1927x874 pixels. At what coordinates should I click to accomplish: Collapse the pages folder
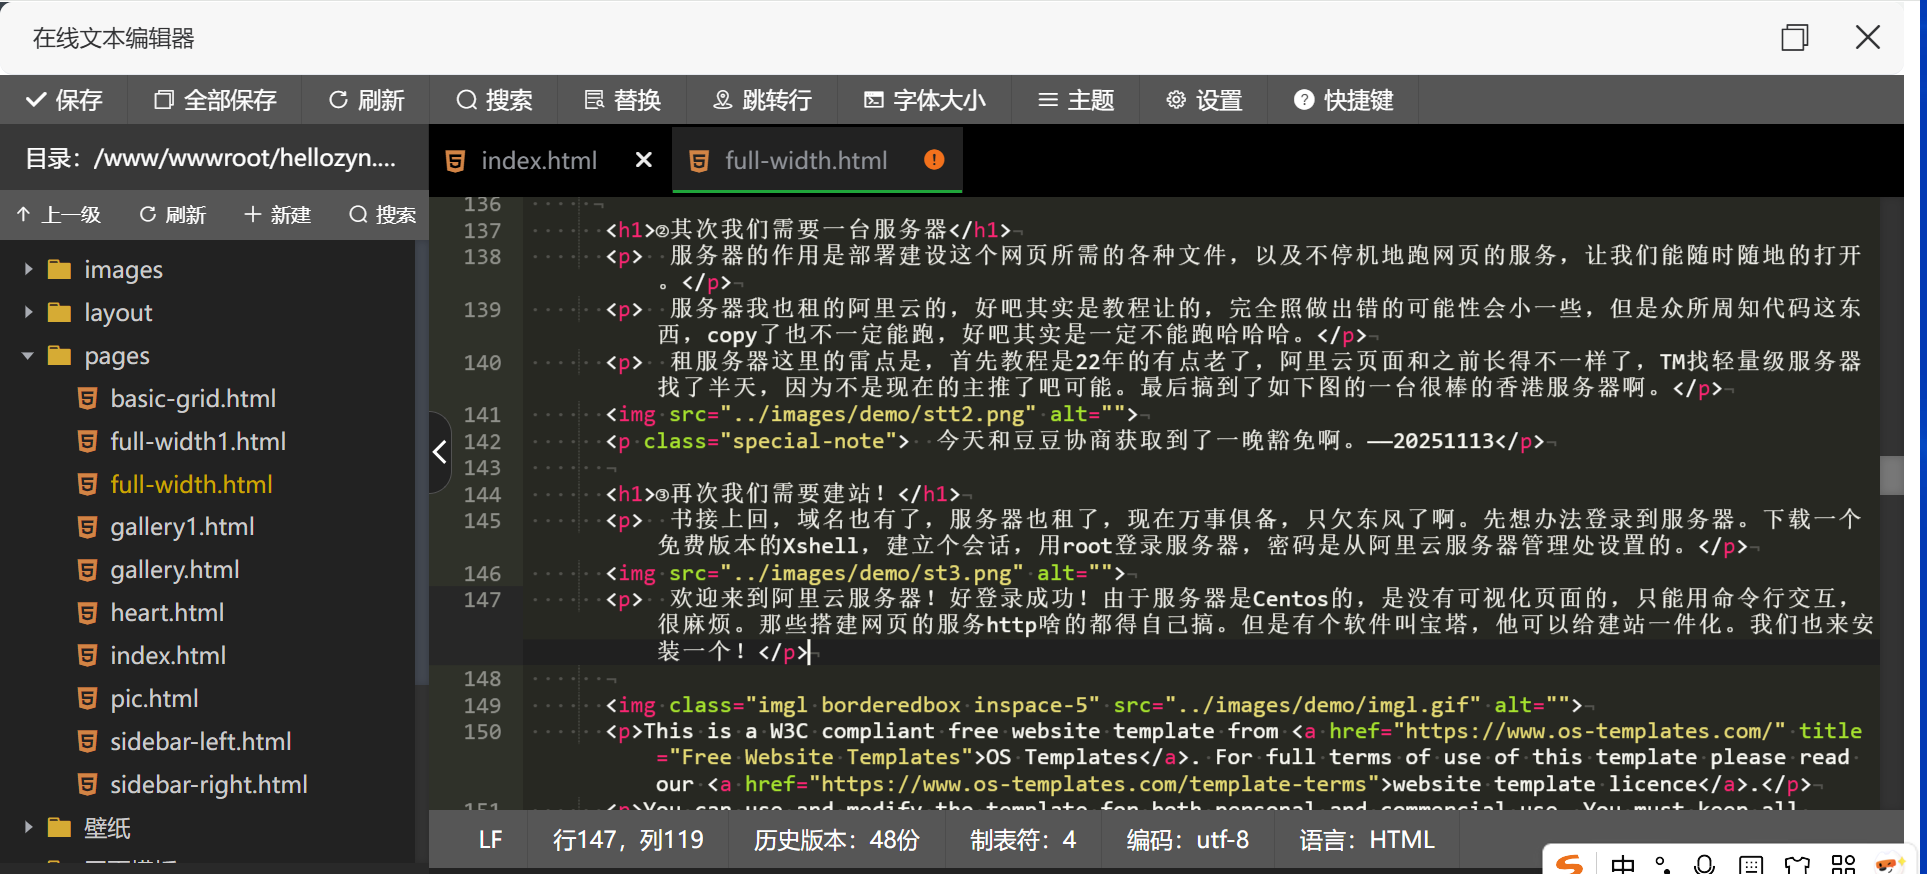coord(28,356)
